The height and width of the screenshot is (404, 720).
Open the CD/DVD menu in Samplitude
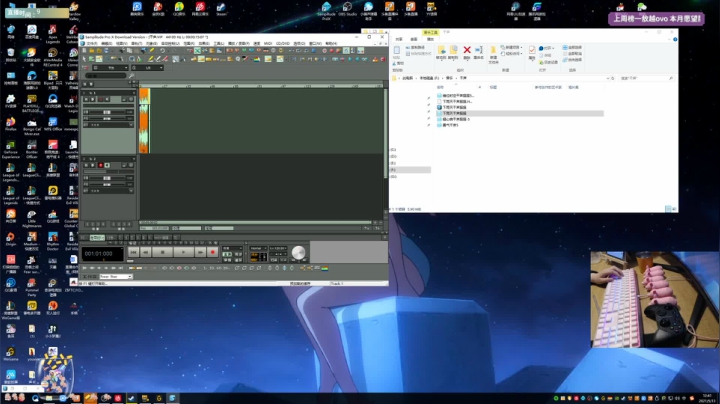pos(283,44)
